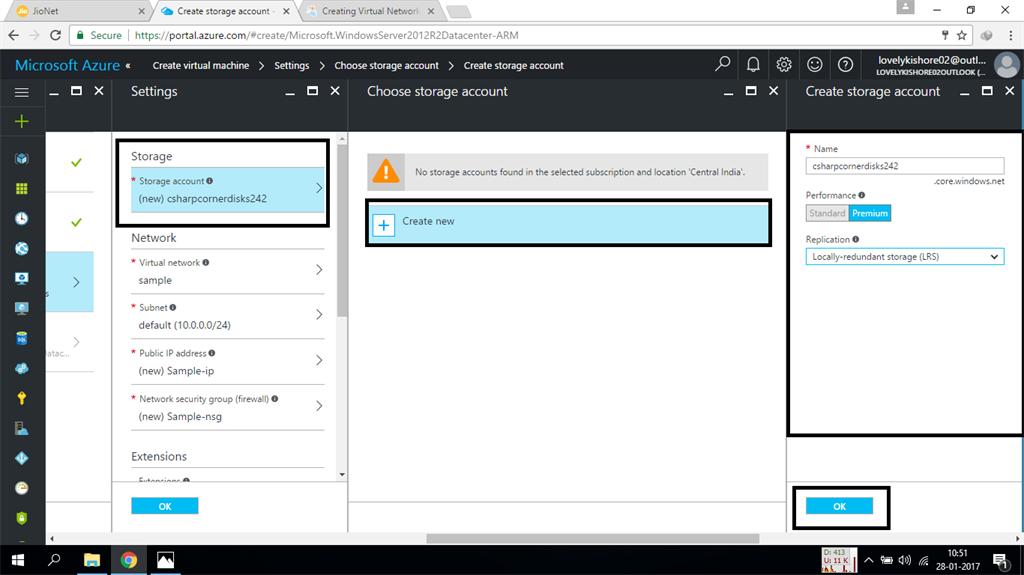Open the Recent clock sidebar icon
1024x575 pixels.
click(x=22, y=219)
